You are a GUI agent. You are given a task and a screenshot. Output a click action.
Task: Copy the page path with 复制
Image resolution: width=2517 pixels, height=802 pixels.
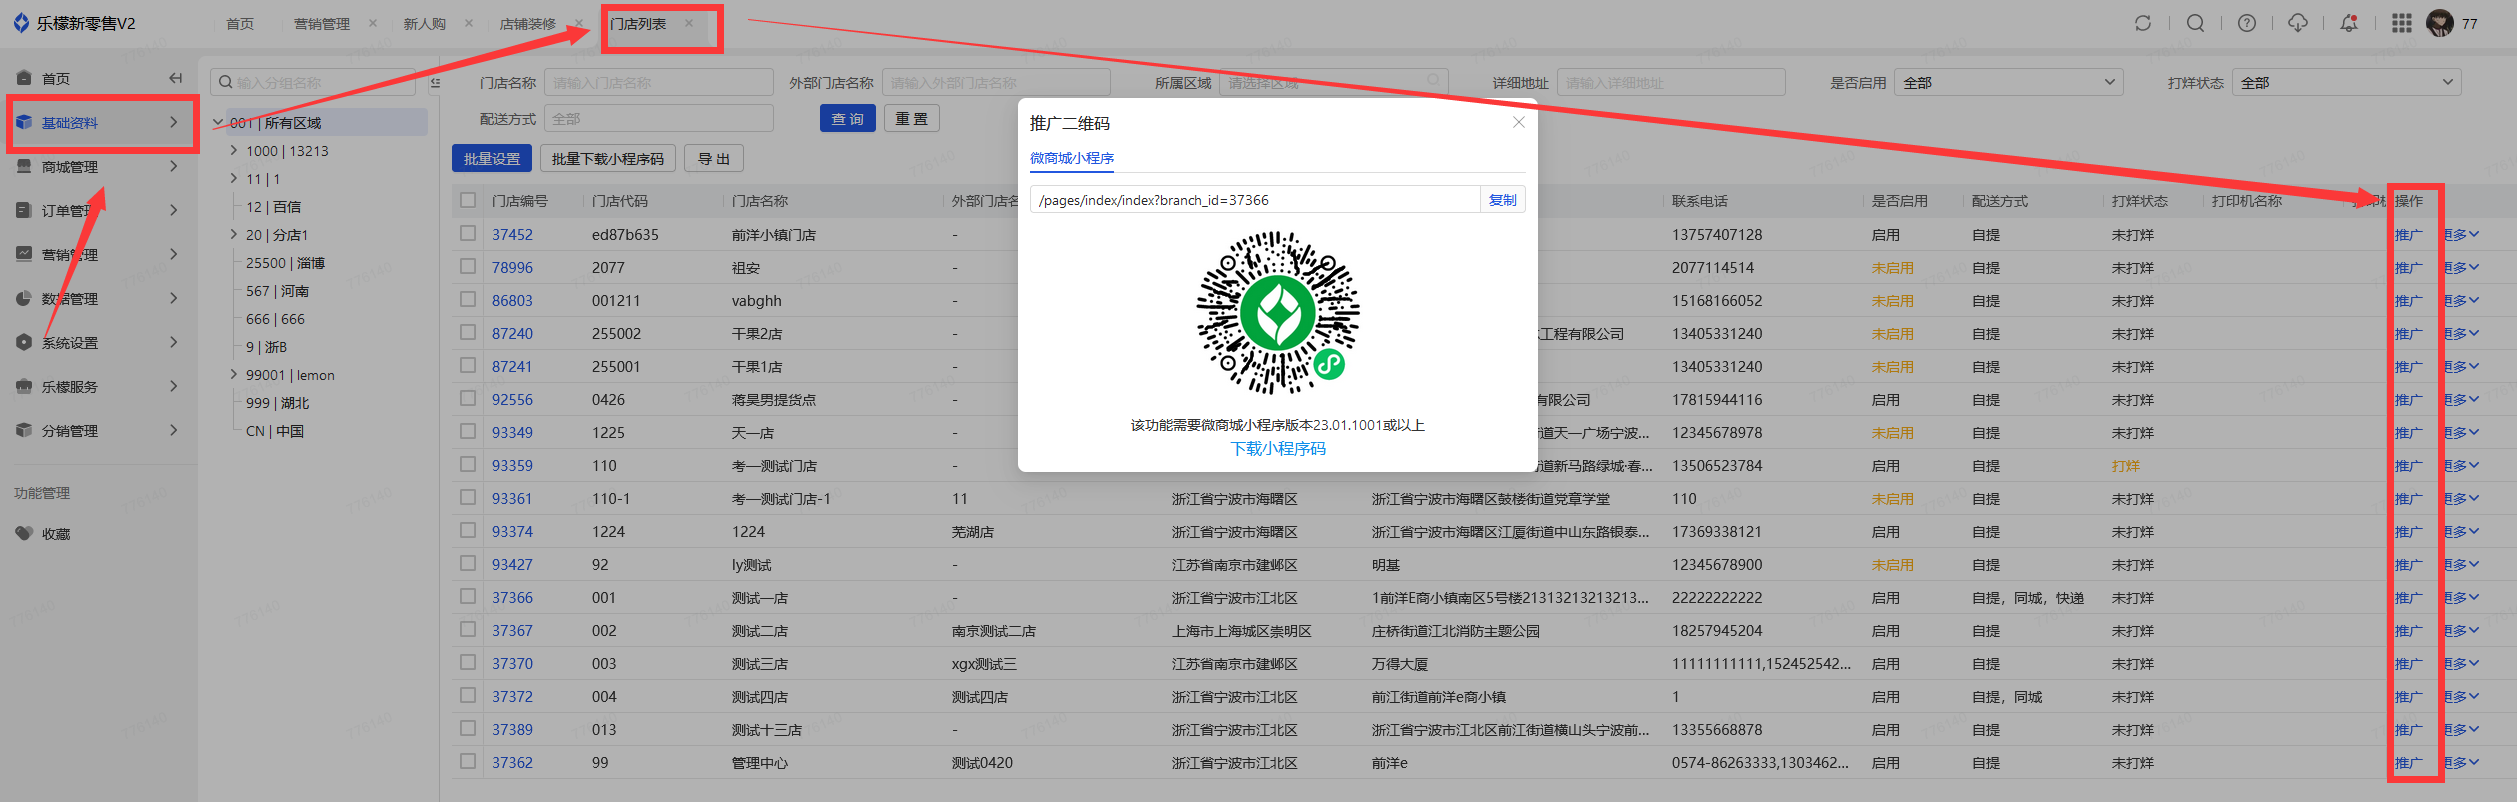[x=1503, y=200]
